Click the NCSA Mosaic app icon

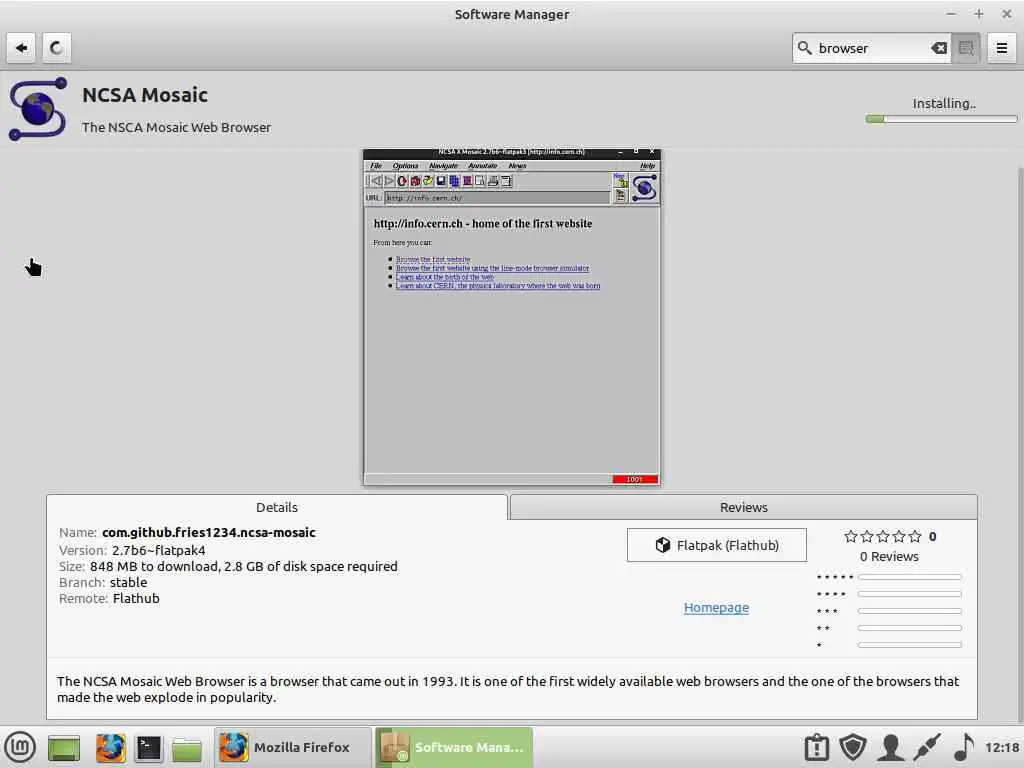[38, 109]
